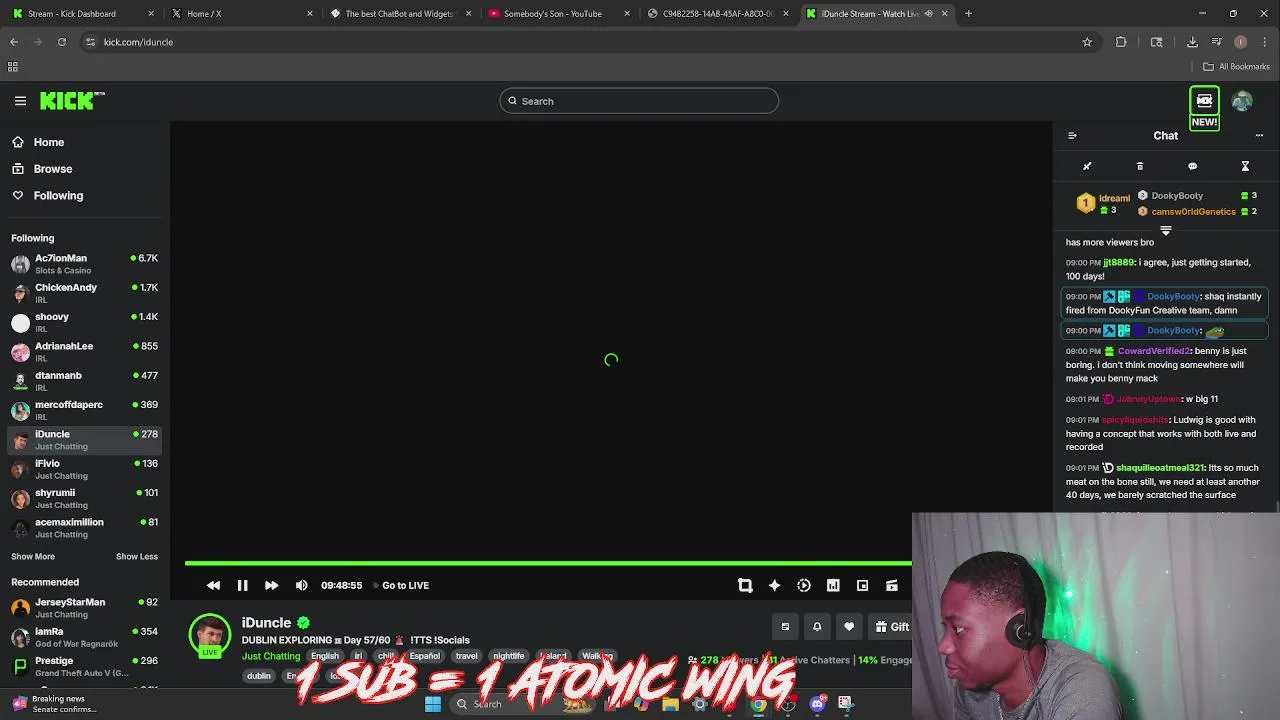The image size is (1280, 720).
Task: Jump to Go to LIVE
Action: pos(400,585)
